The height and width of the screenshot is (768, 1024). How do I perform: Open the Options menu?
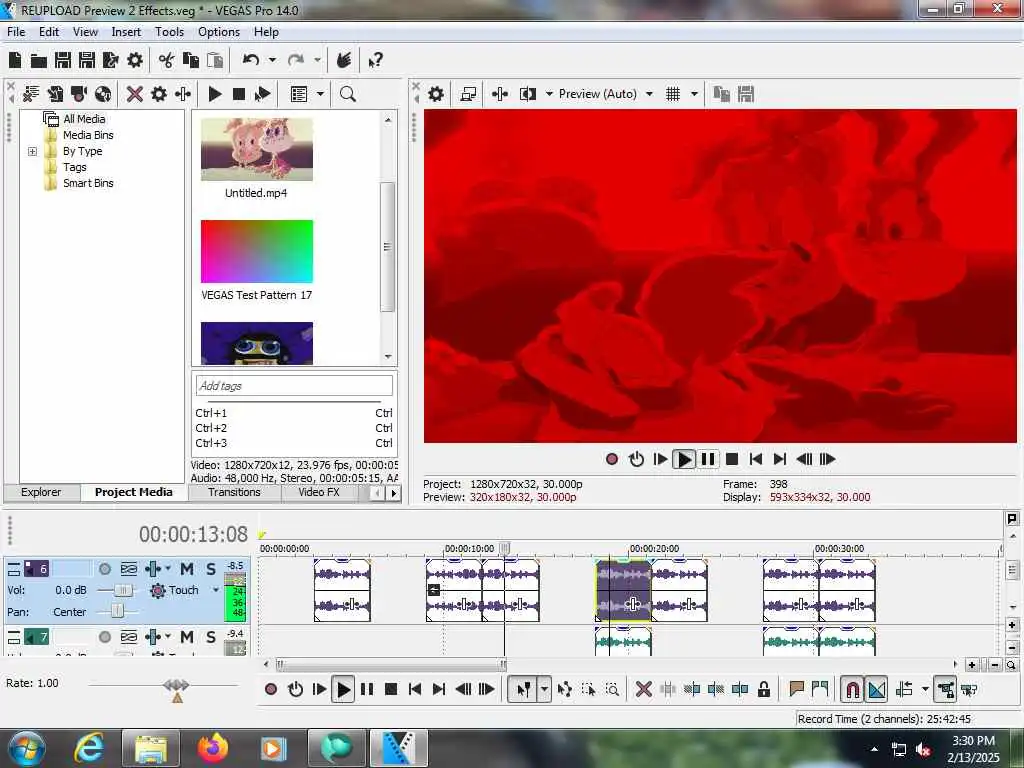coord(219,32)
